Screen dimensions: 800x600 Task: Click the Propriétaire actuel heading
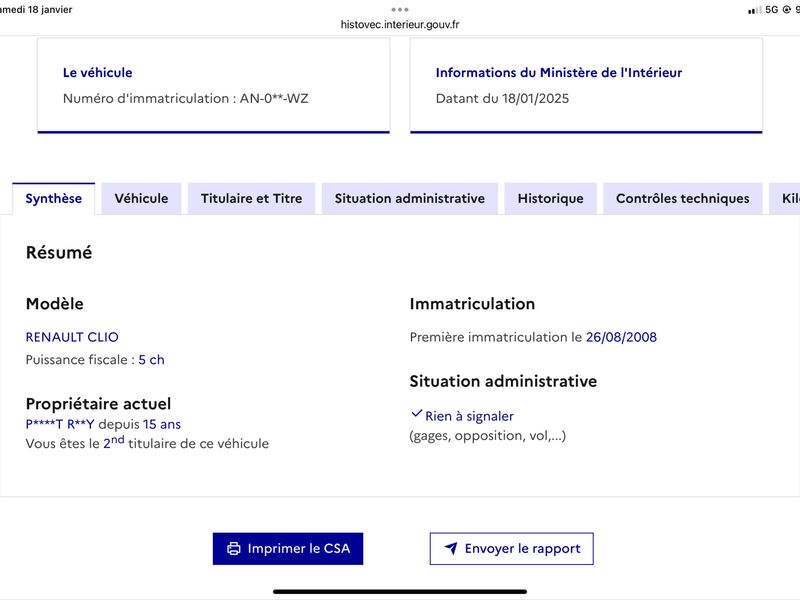click(98, 404)
